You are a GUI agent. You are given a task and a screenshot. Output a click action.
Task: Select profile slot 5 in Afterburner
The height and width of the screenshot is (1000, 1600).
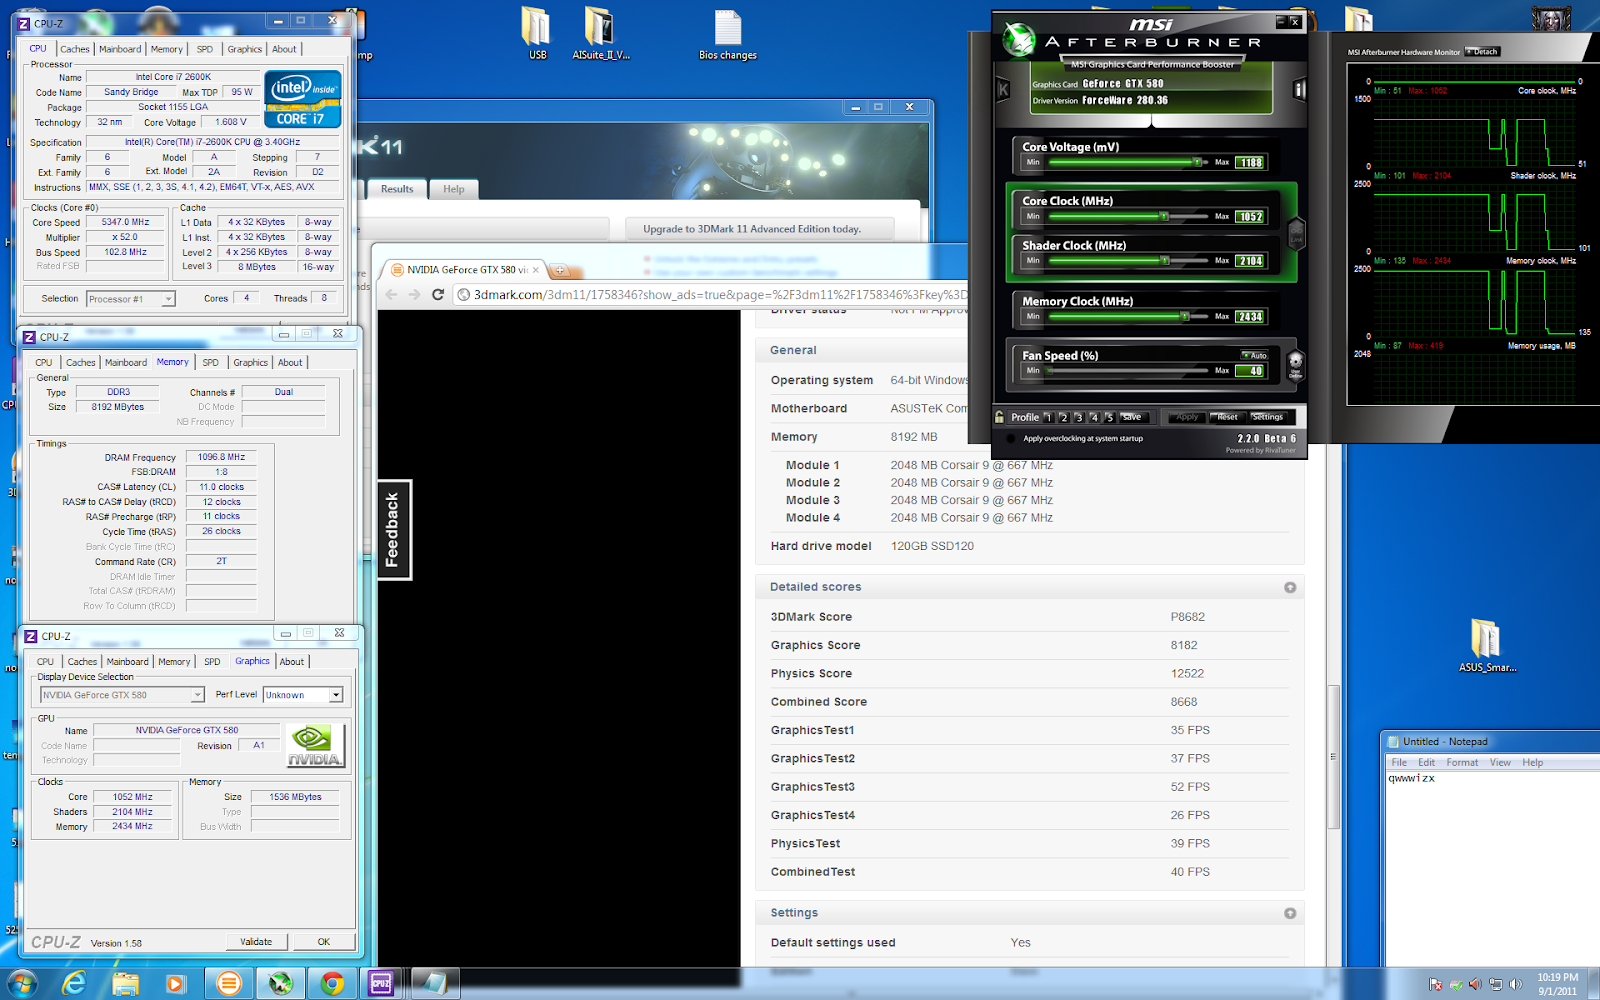1109,417
